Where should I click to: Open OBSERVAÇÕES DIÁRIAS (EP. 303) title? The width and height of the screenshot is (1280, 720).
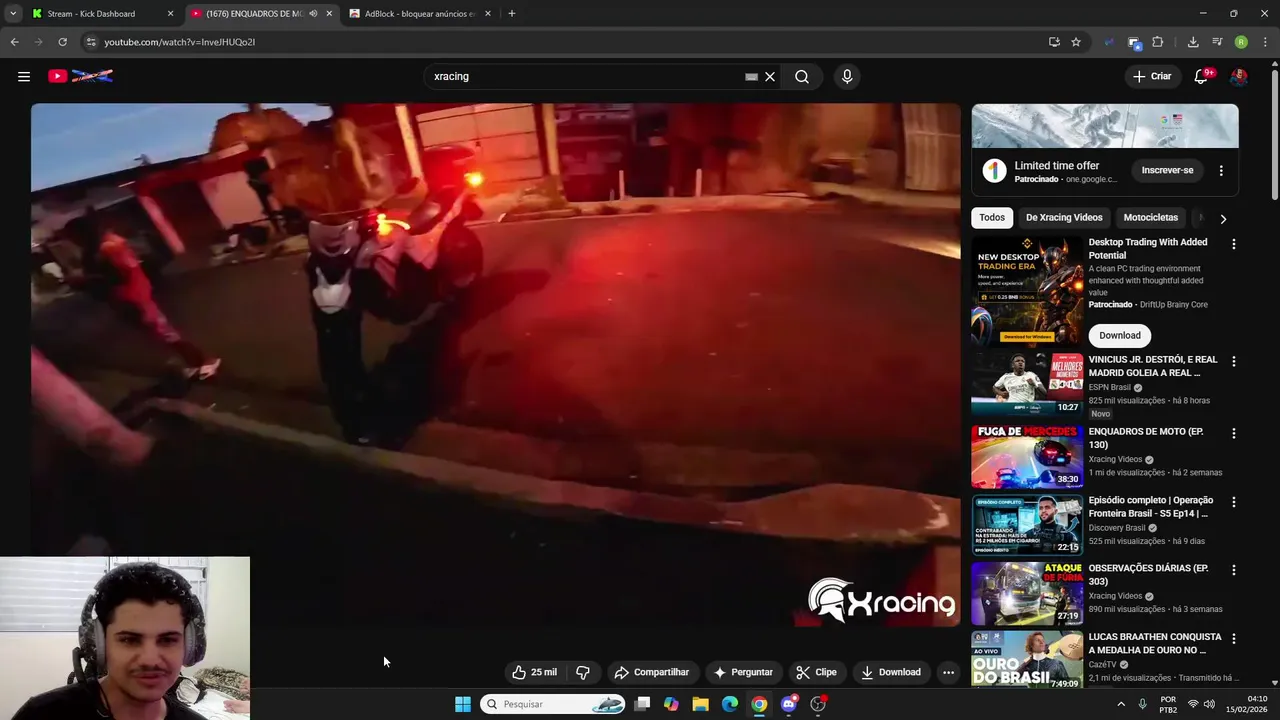[1148, 574]
